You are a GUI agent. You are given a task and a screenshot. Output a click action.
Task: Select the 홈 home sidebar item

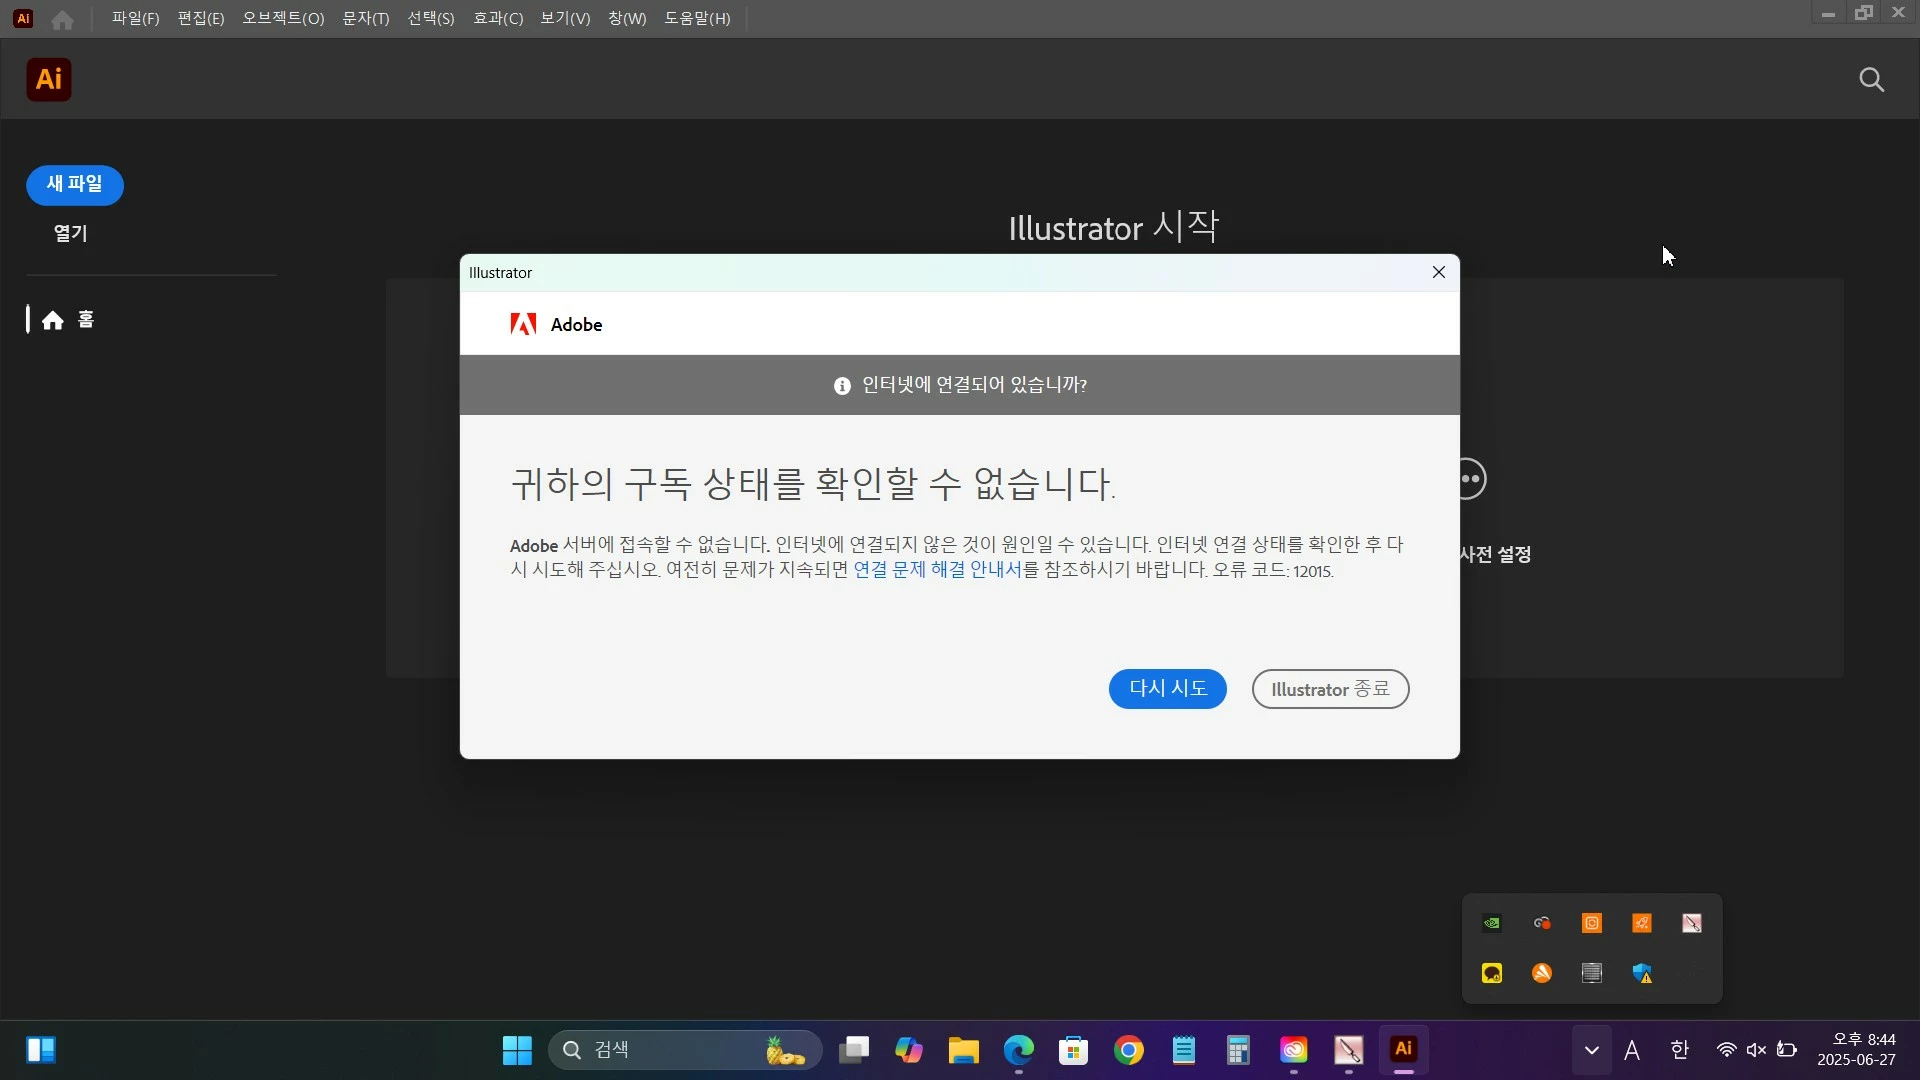click(68, 320)
